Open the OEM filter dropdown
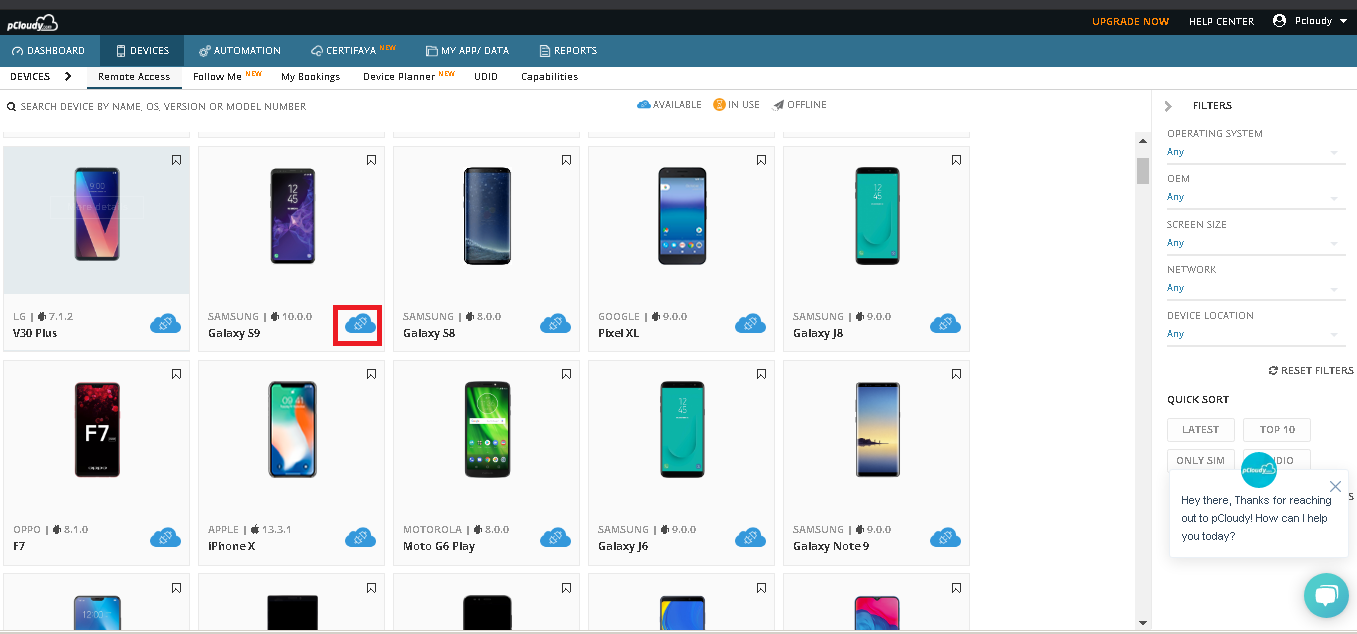The width and height of the screenshot is (1357, 634). pos(1256,197)
